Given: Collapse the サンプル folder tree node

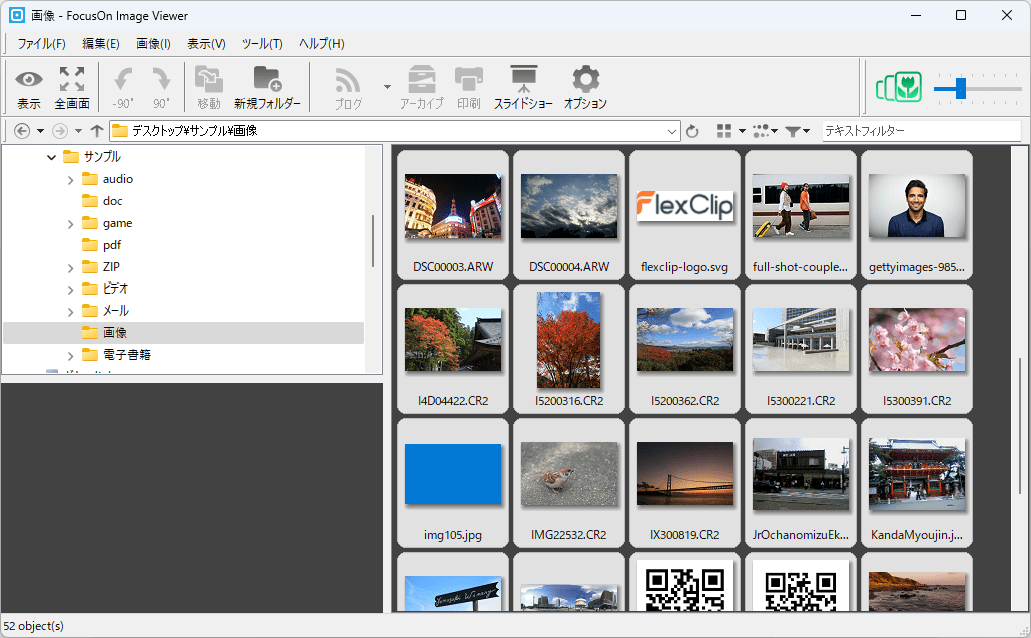Looking at the screenshot, I should [x=51, y=157].
